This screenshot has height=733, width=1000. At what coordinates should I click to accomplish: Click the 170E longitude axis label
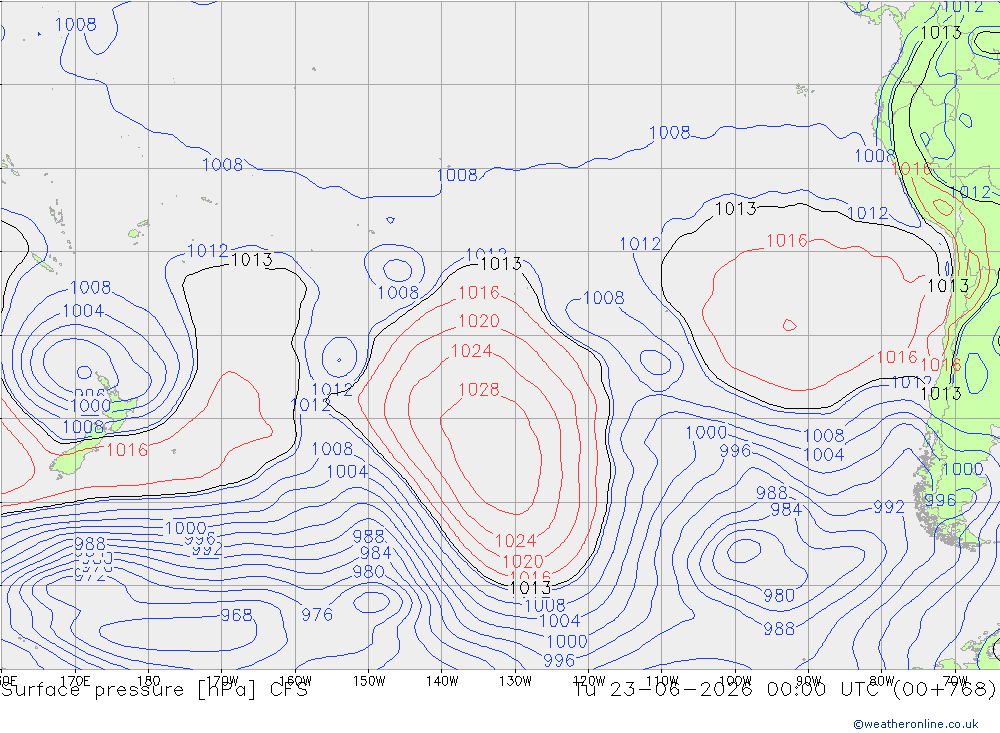[75, 681]
